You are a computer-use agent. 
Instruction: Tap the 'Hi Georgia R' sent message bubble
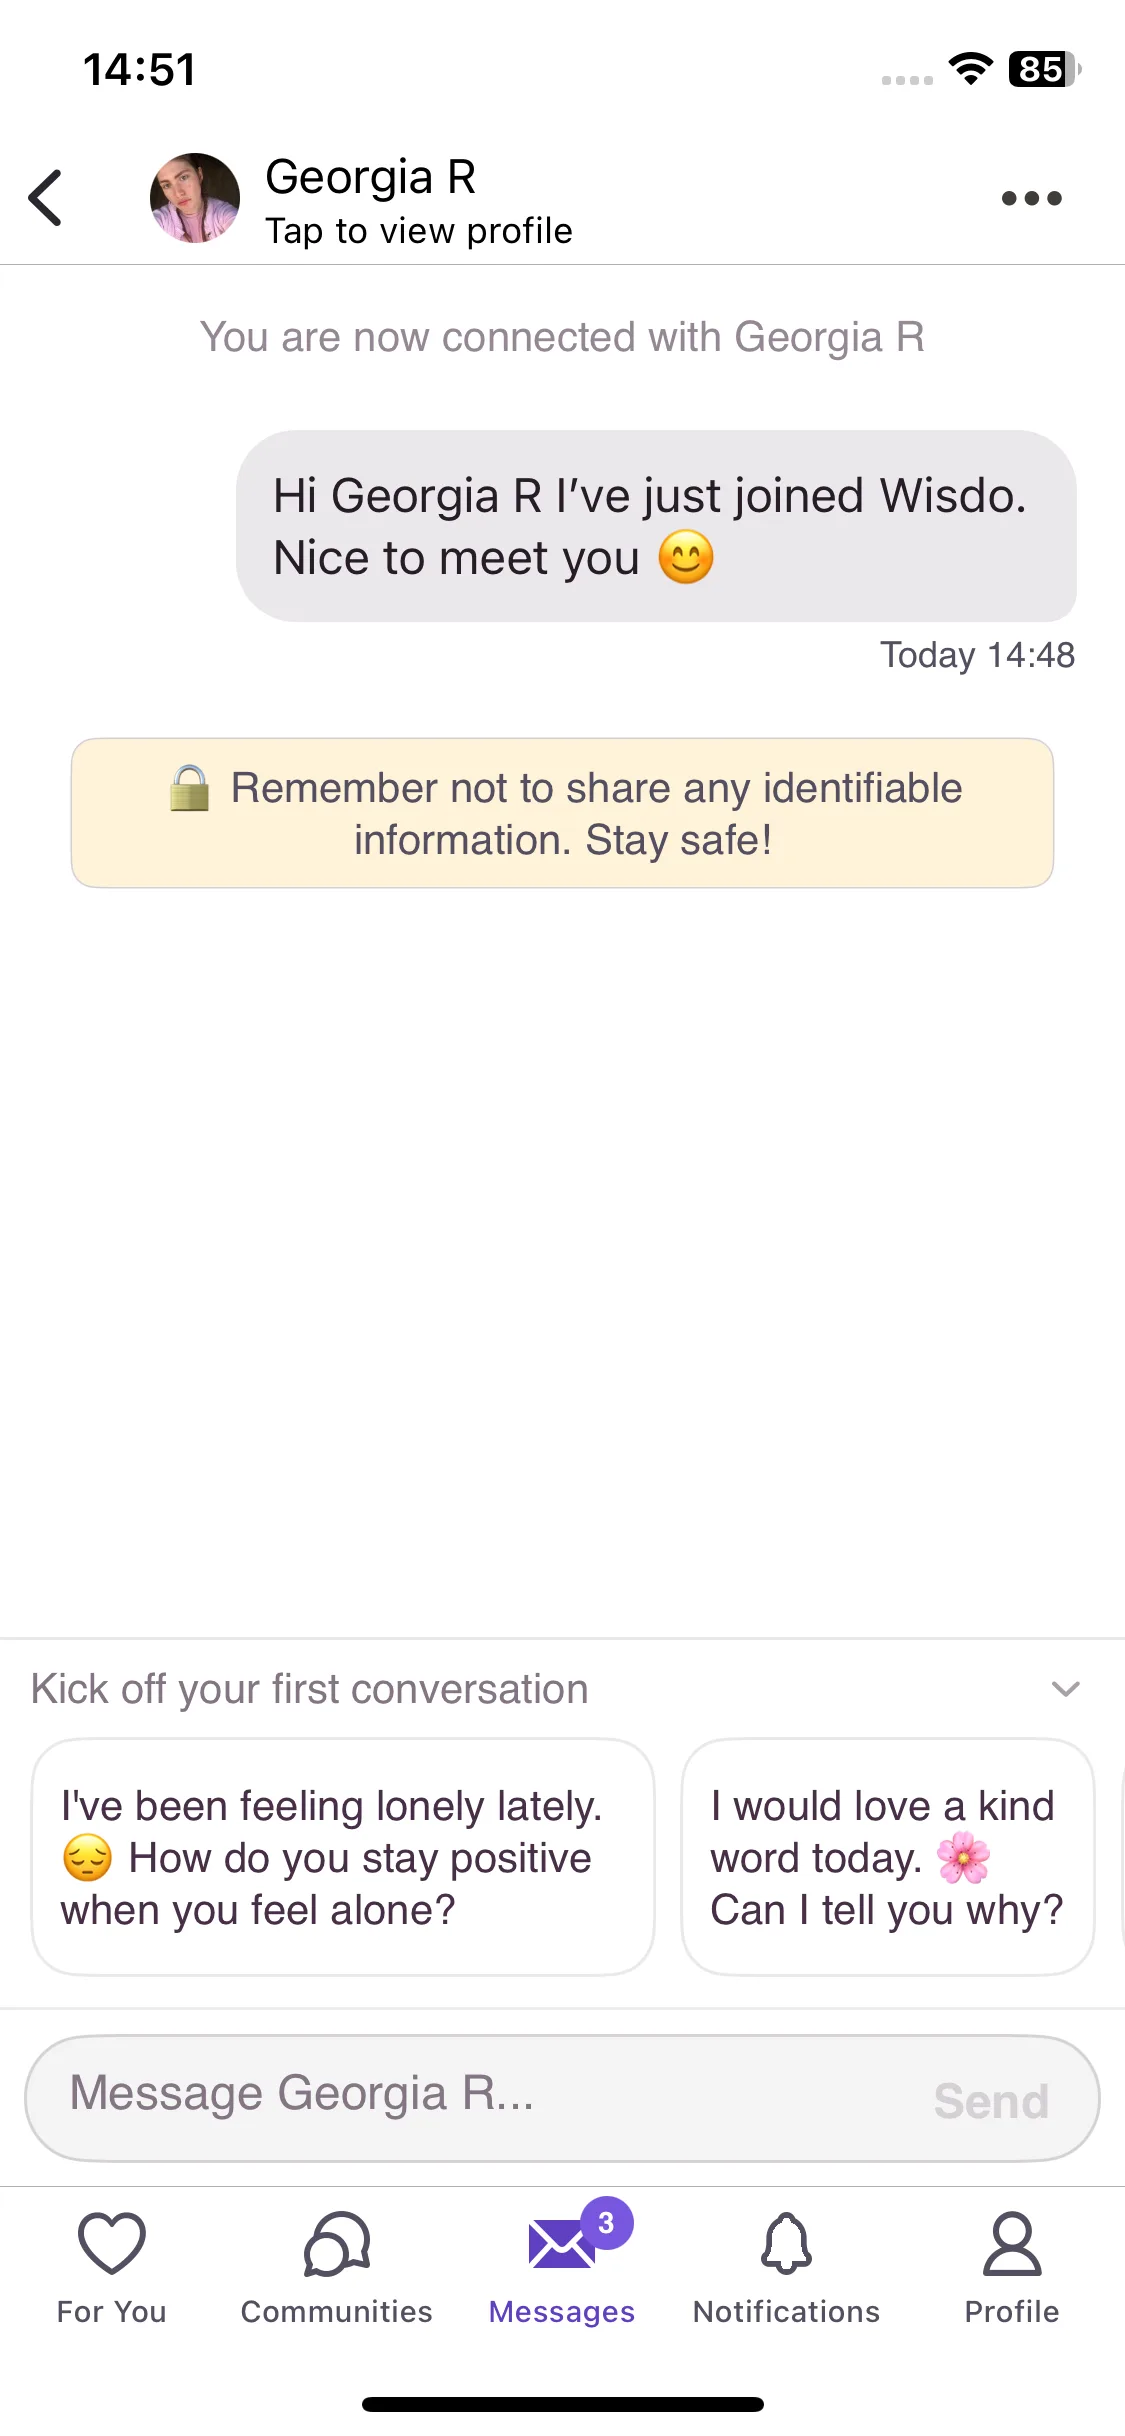[656, 526]
